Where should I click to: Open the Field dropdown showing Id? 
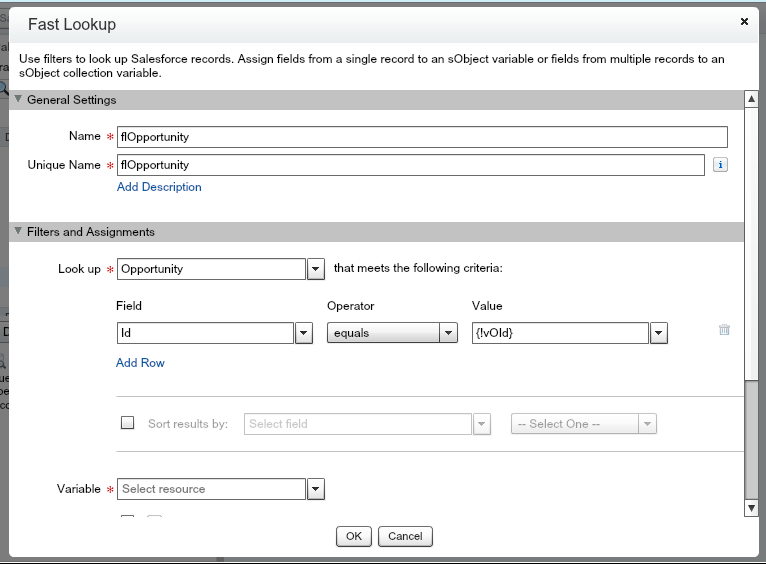pos(304,333)
